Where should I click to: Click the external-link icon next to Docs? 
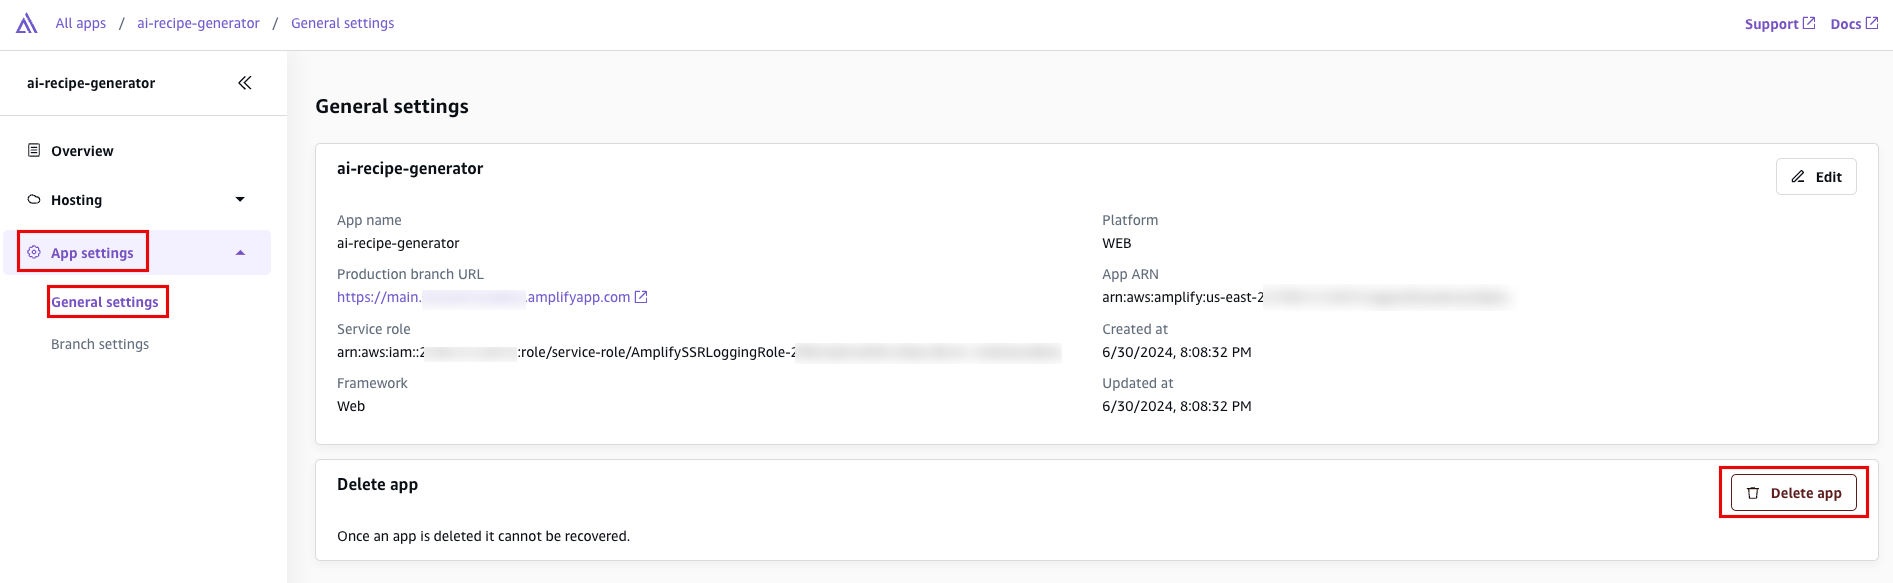click(1872, 23)
